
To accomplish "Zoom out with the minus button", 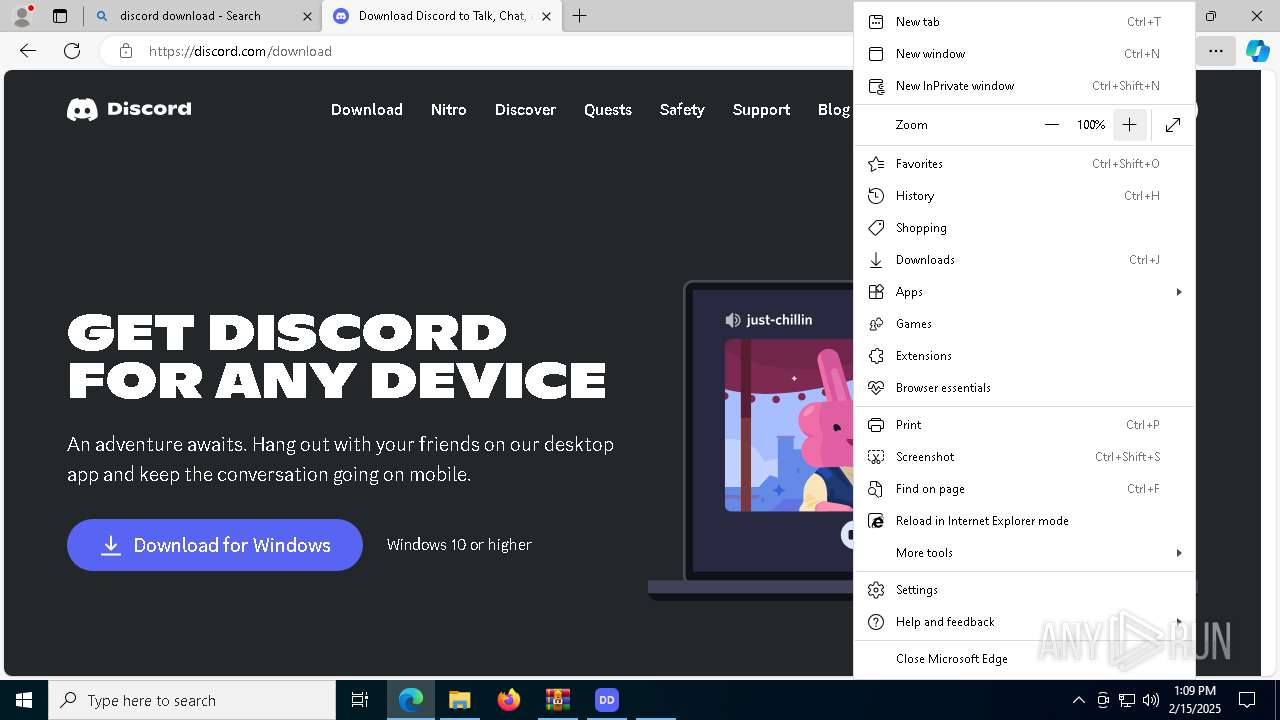I will pos(1051,125).
